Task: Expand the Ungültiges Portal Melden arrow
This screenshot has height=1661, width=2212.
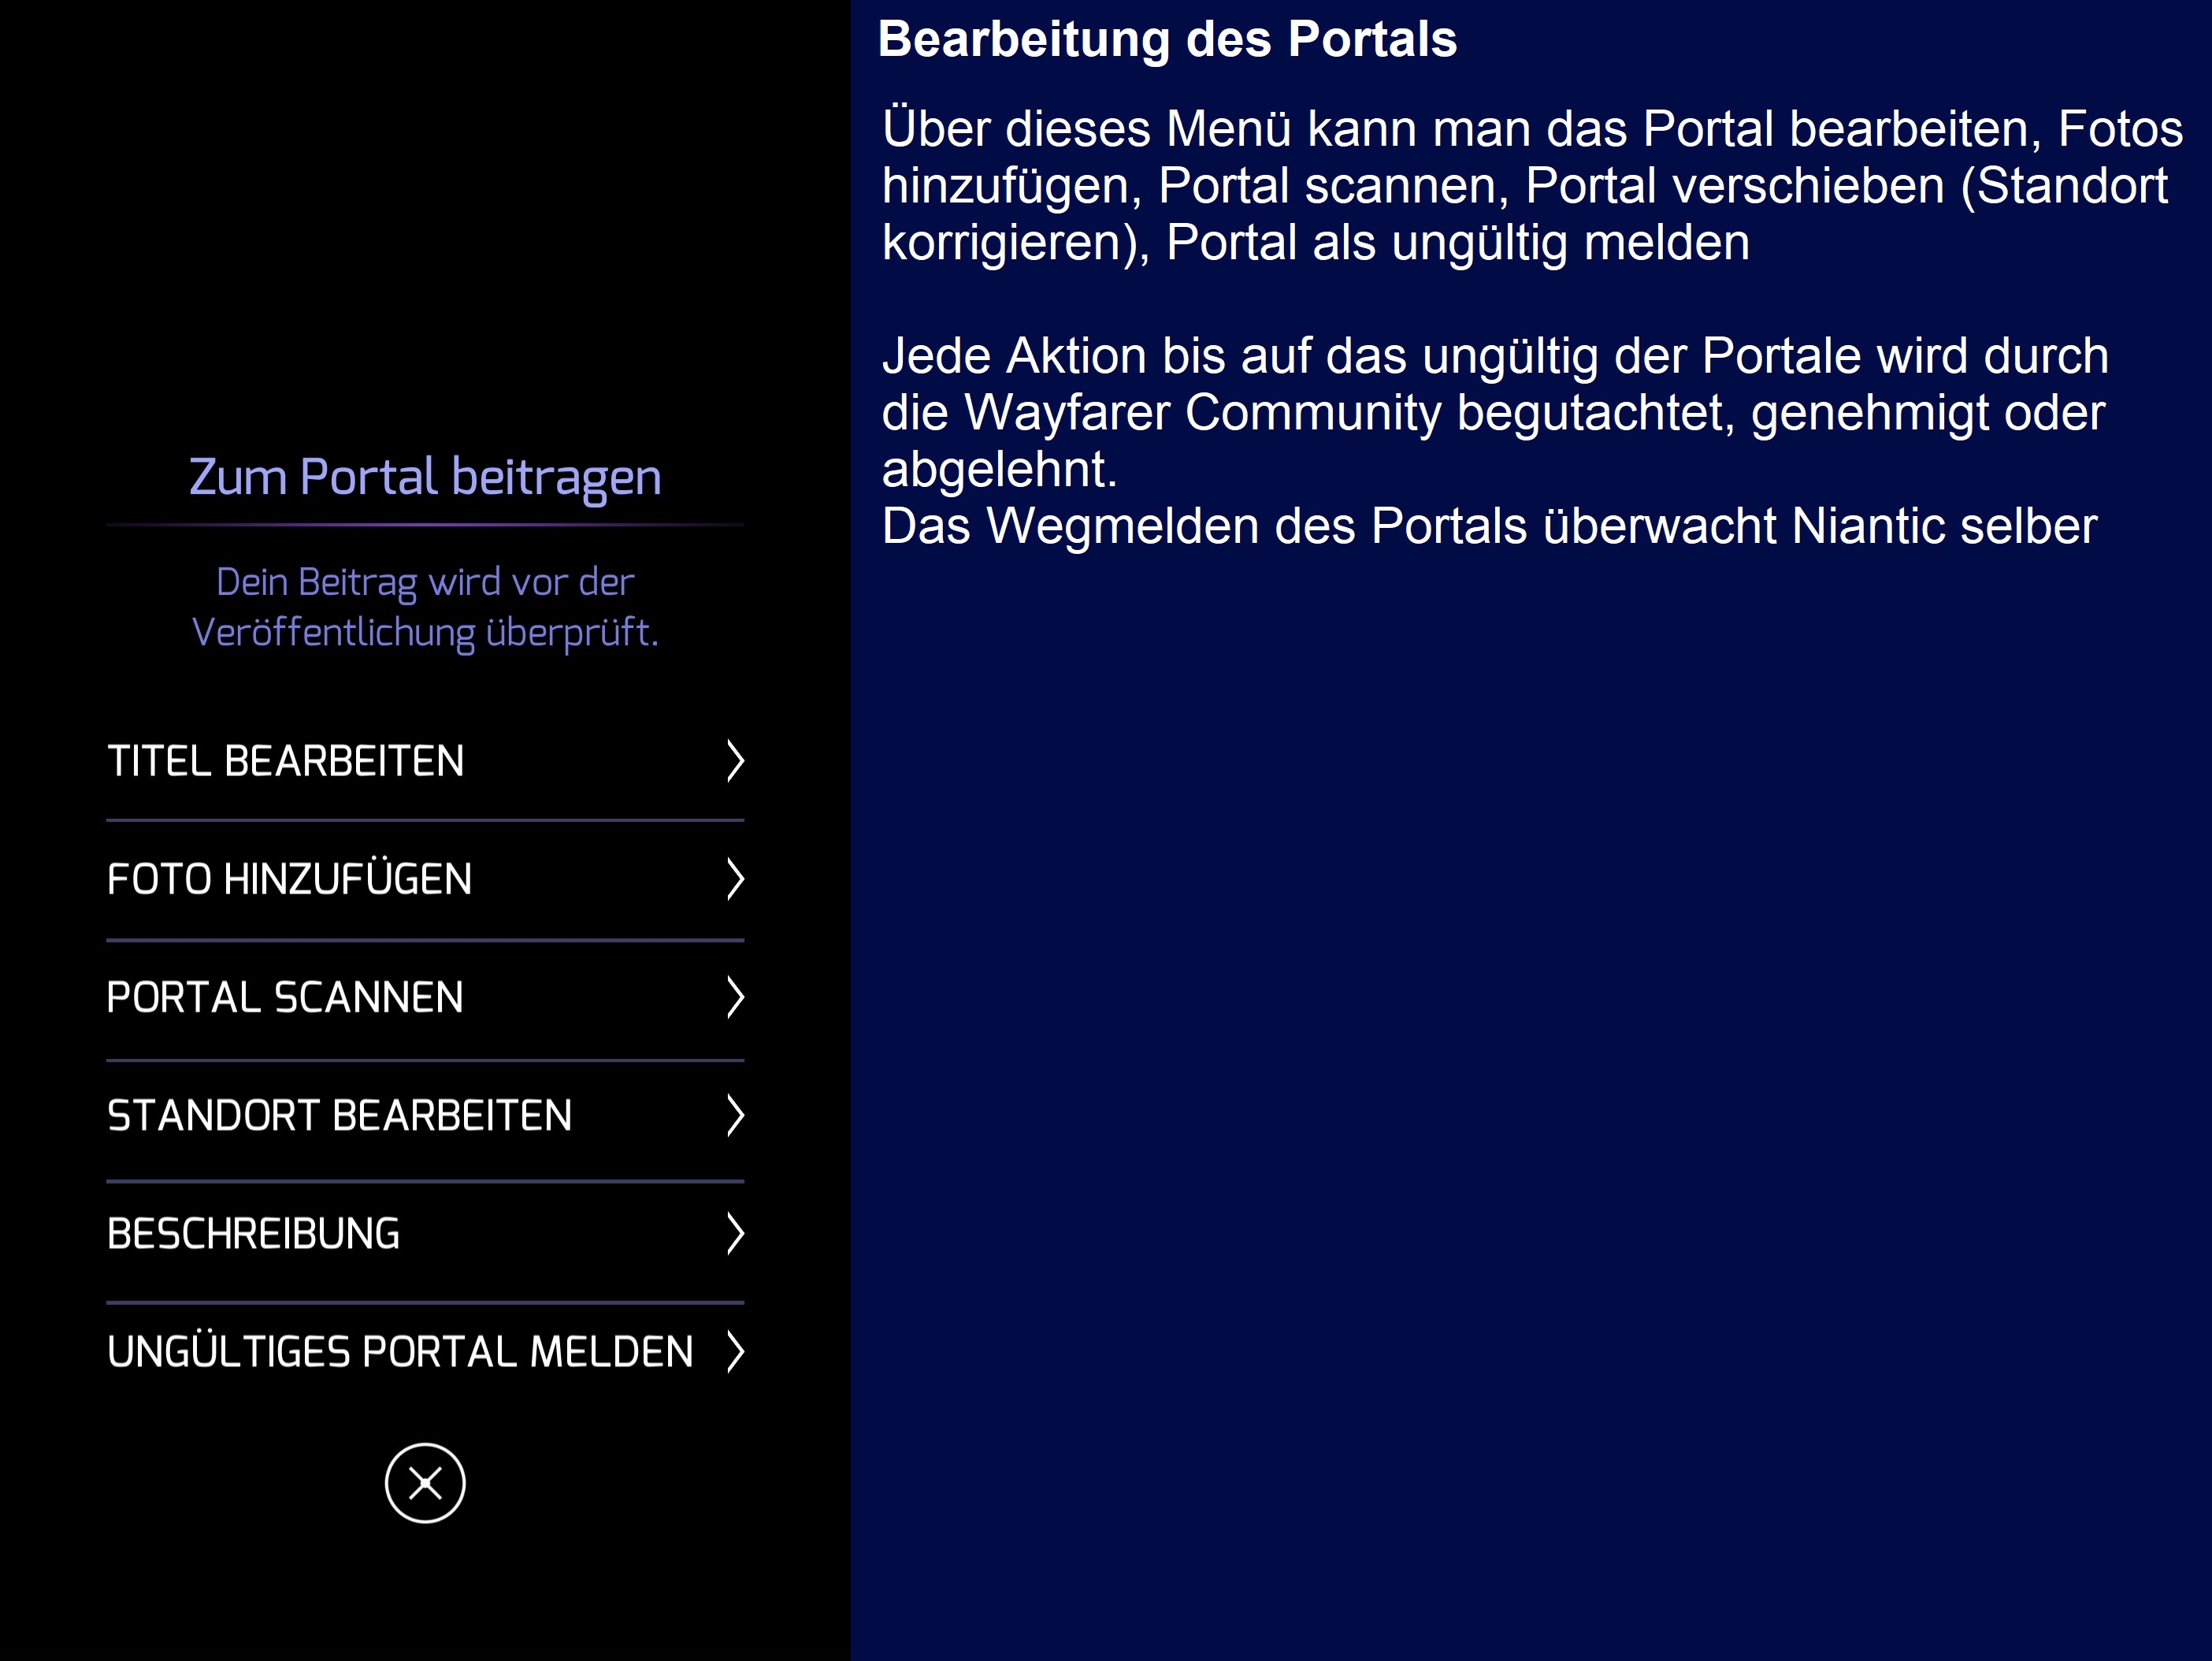Action: pyautogui.click(x=735, y=1351)
